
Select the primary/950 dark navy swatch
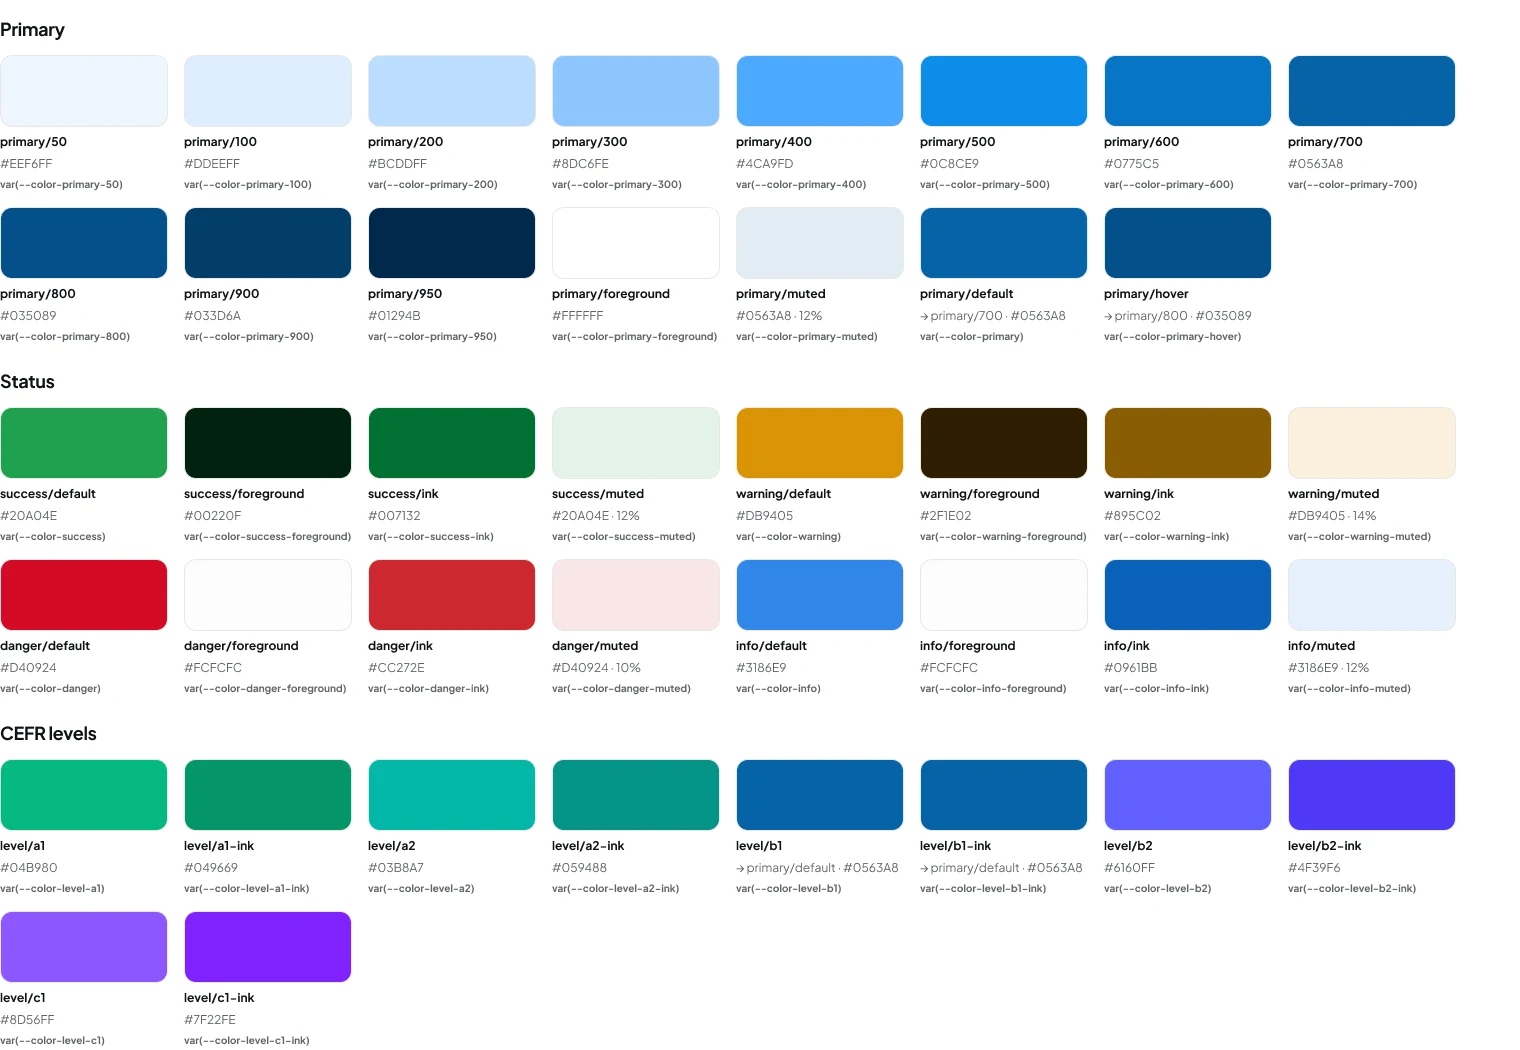452,243
